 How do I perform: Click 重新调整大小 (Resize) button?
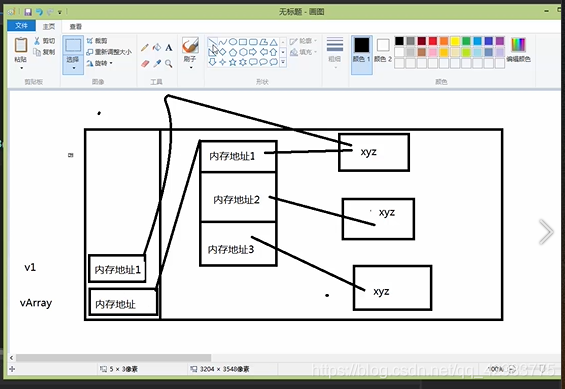(x=109, y=52)
